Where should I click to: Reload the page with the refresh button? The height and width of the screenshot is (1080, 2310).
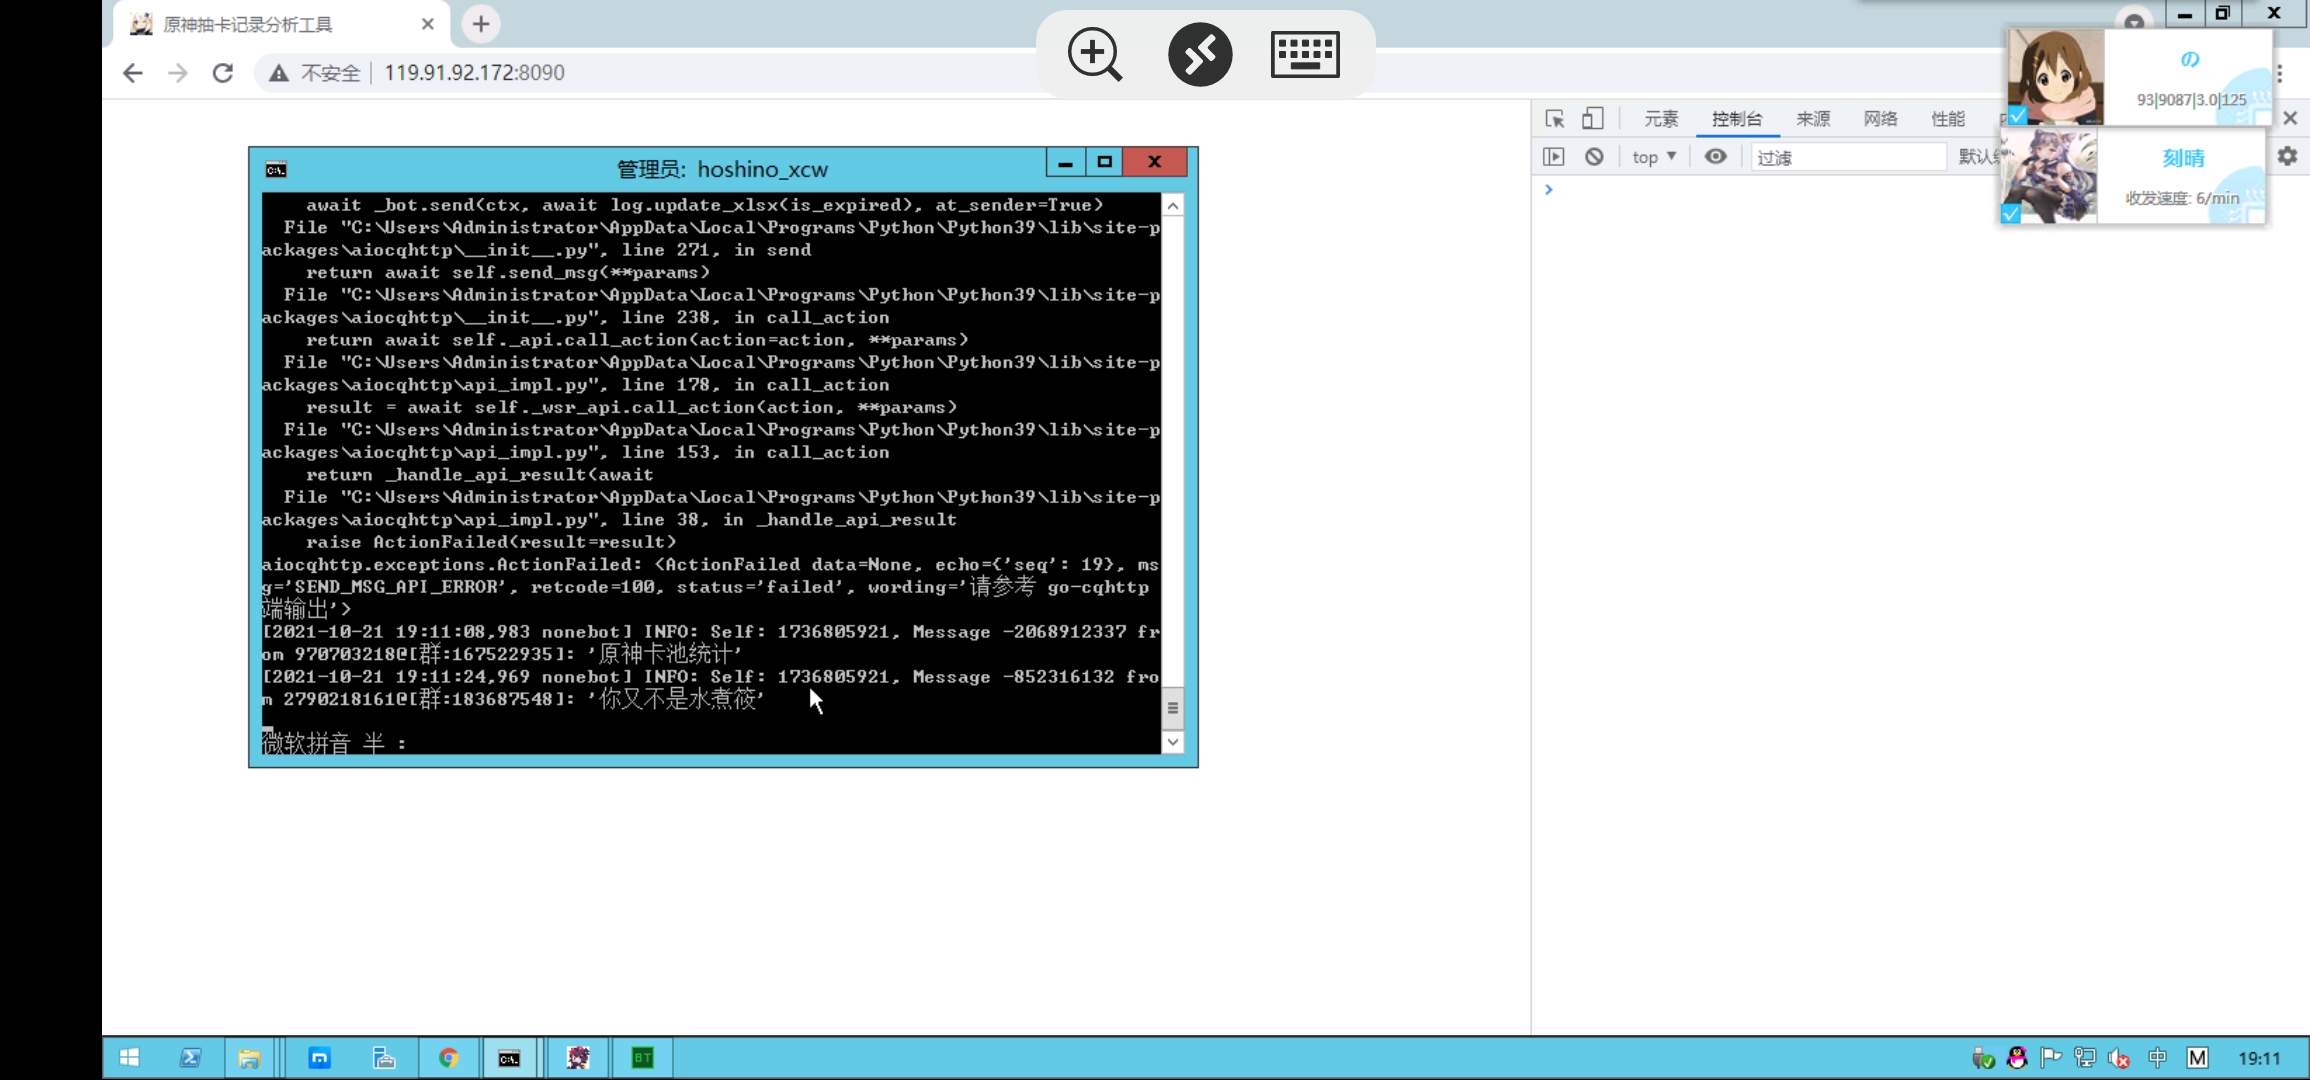(x=222, y=72)
